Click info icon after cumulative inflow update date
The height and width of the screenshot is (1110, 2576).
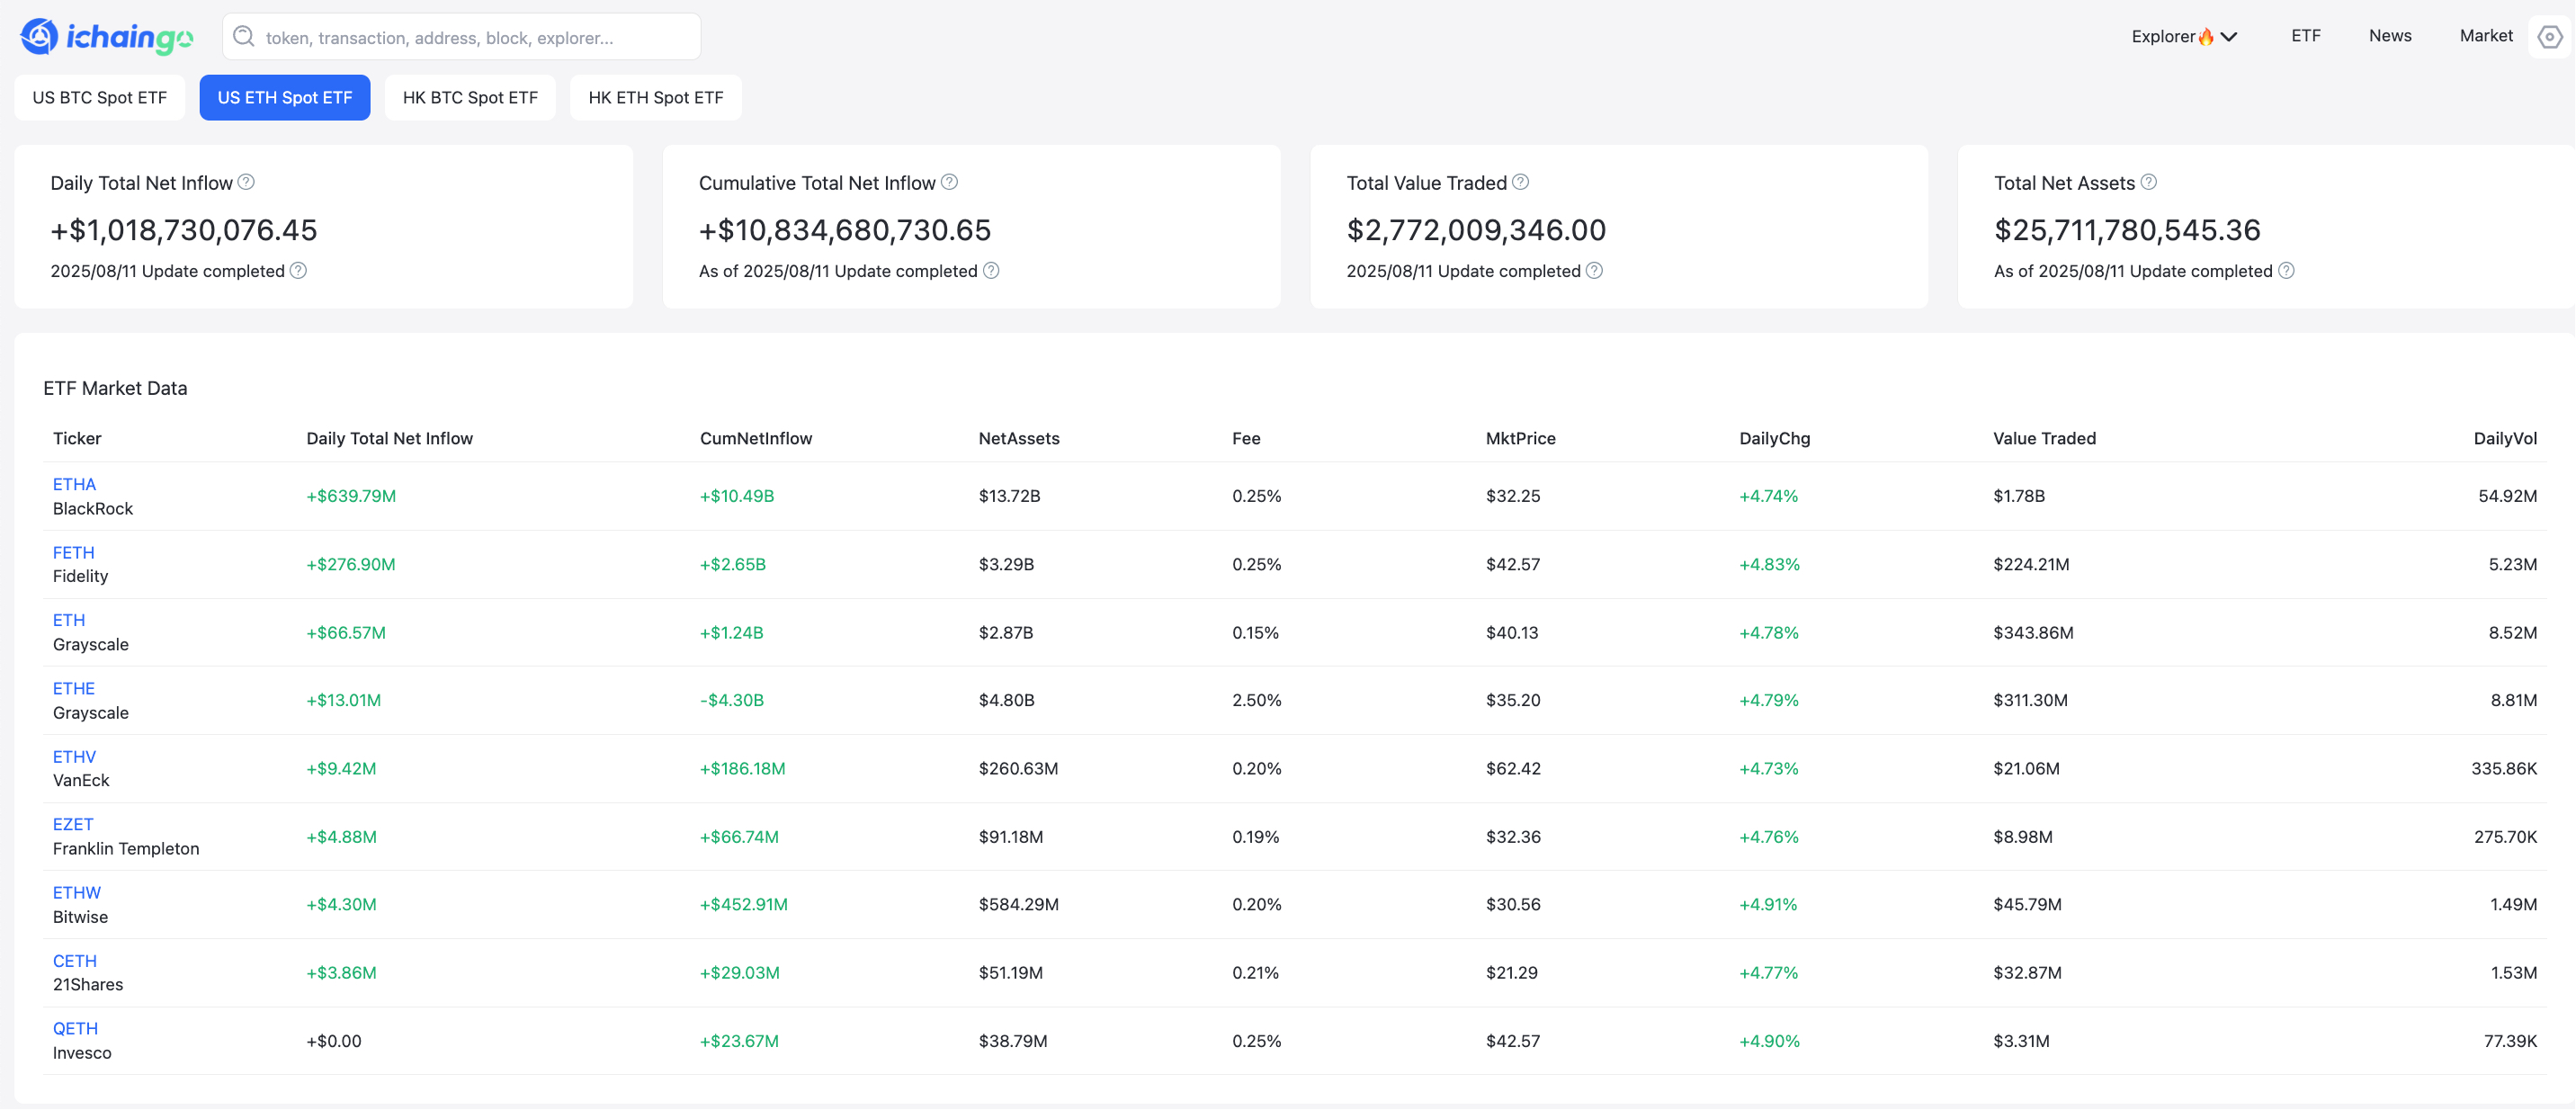click(991, 271)
